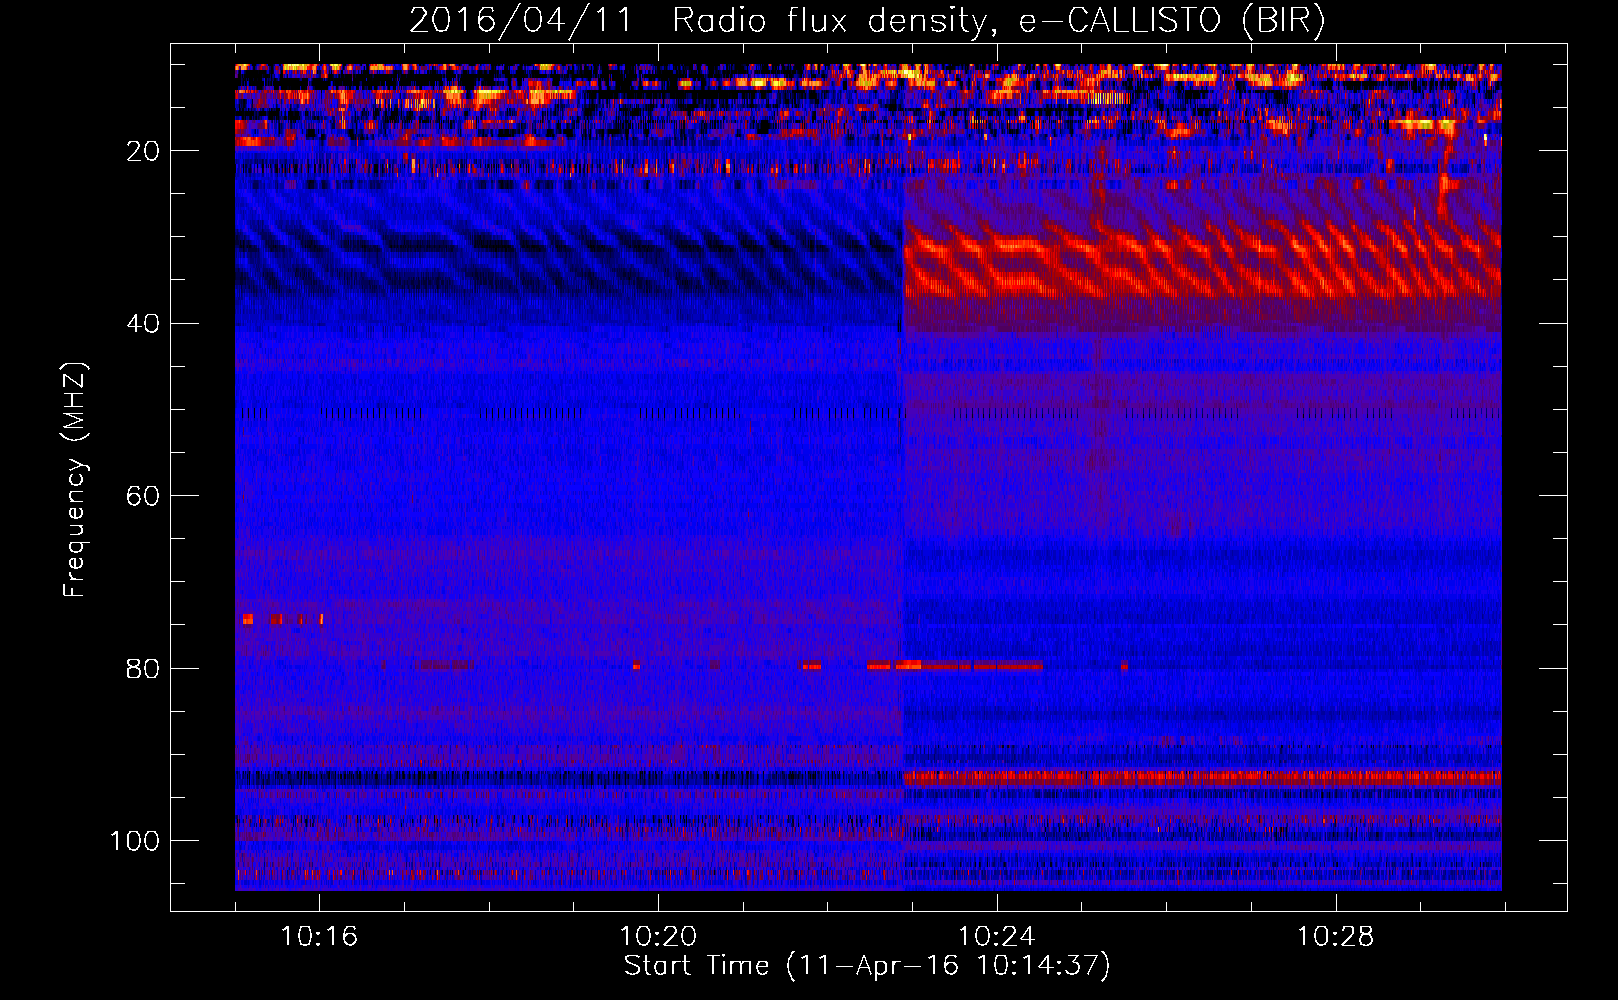Viewport: 1618px width, 1000px height.
Task: Click the bright red drifting bursts near 30 MHz
Action: pos(1202,262)
